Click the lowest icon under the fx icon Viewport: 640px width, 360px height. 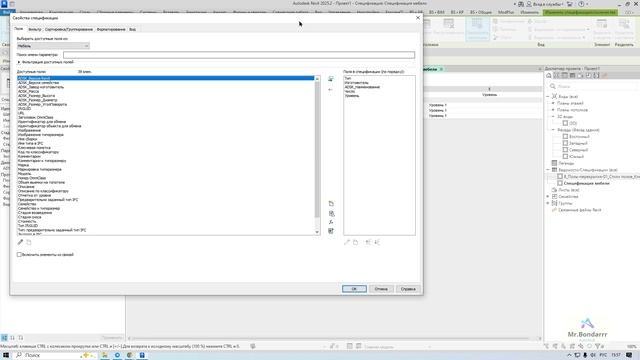tap(331, 231)
